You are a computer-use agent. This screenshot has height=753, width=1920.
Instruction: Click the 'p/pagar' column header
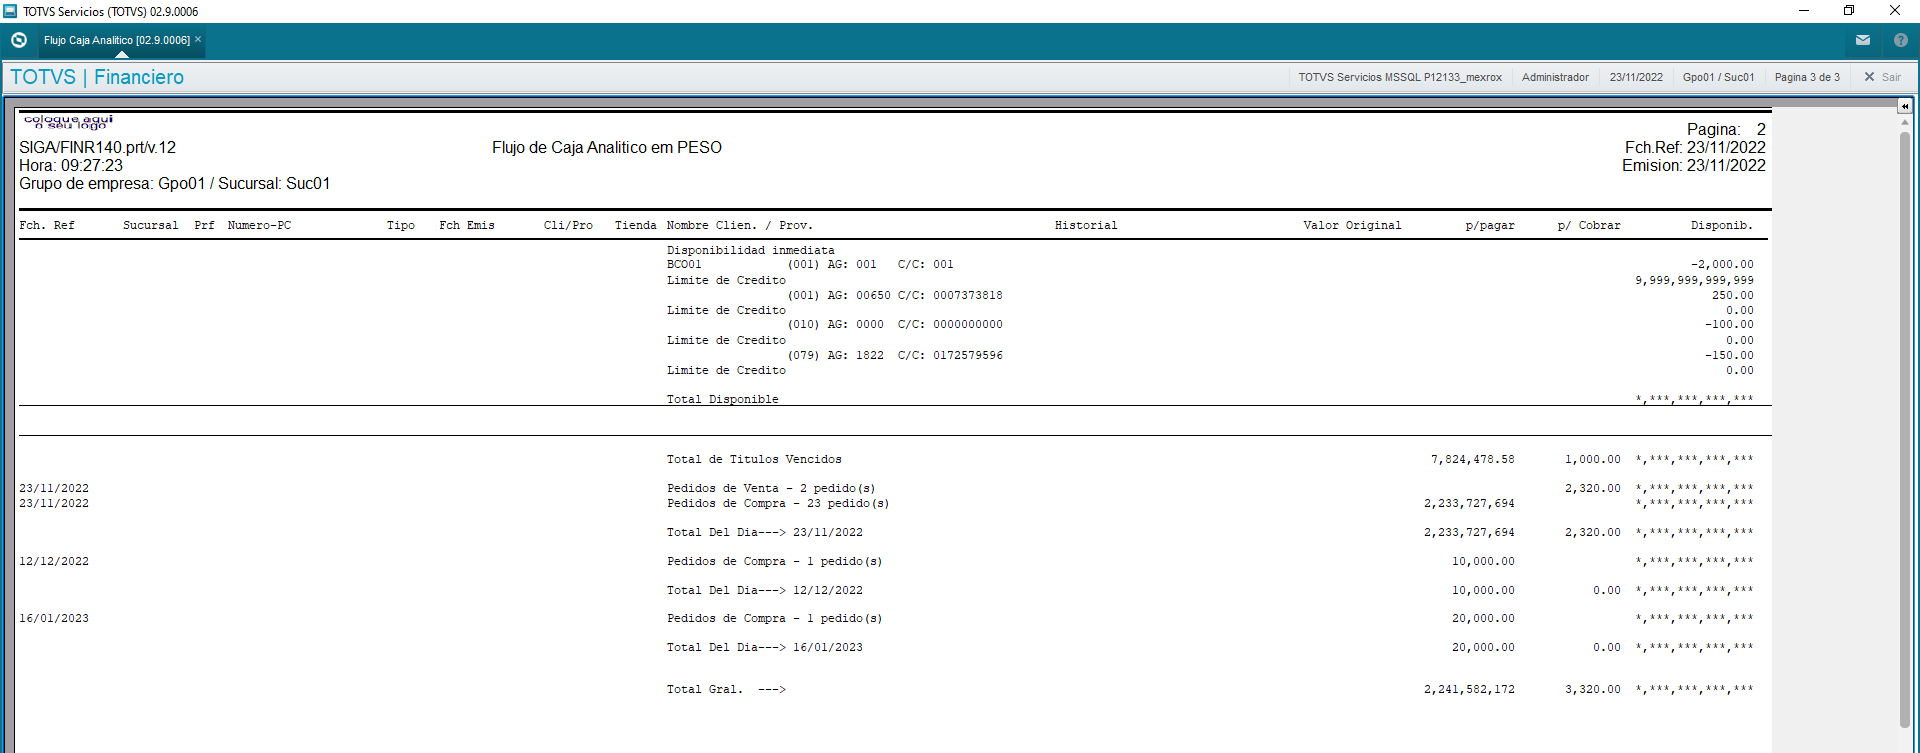pos(1490,225)
